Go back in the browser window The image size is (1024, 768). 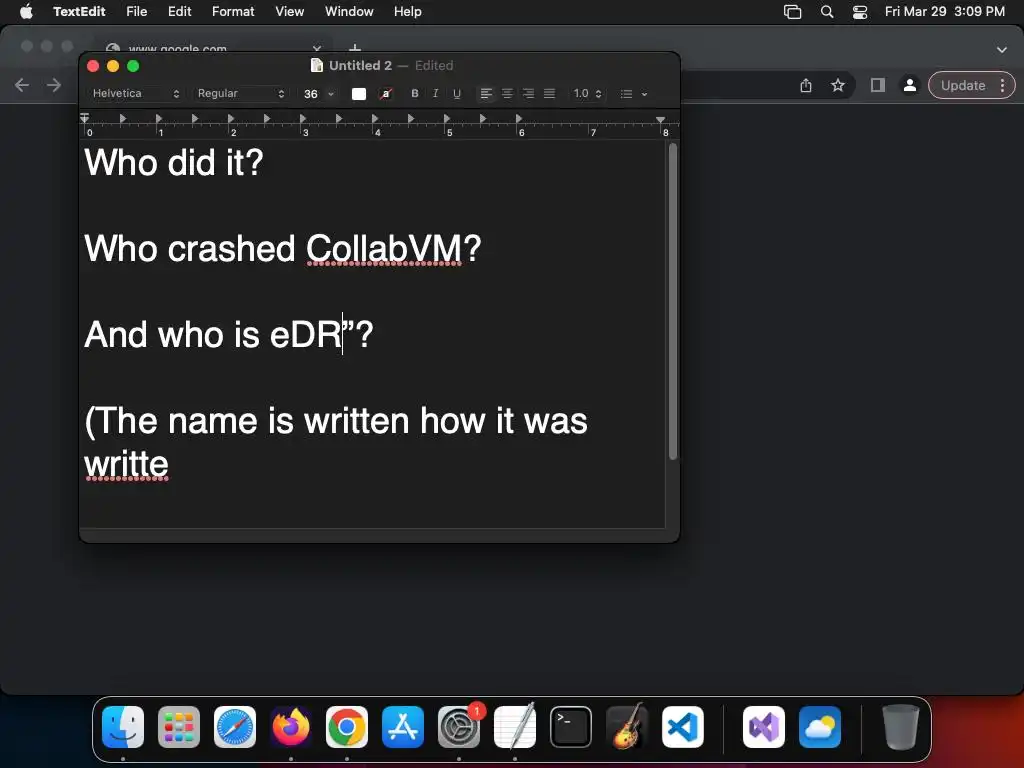(x=22, y=85)
